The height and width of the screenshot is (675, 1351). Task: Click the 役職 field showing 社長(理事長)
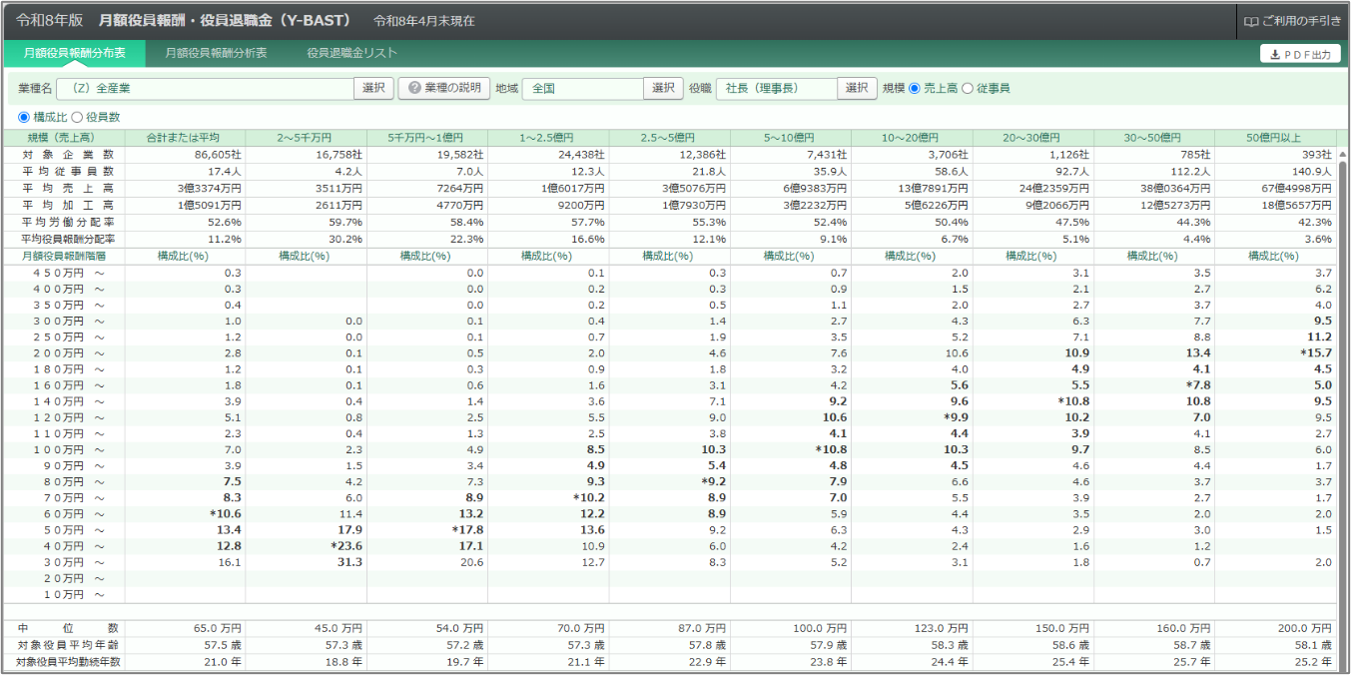coord(776,88)
